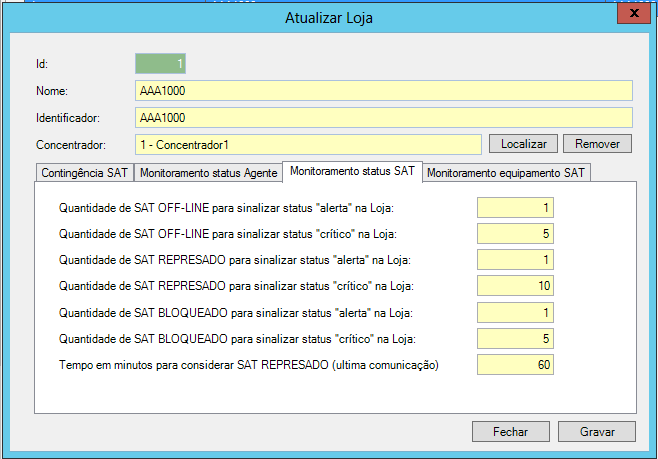Focus the SAT REPRESADO "alerta" quantity field
This screenshot has width=658, height=459.
click(515, 260)
